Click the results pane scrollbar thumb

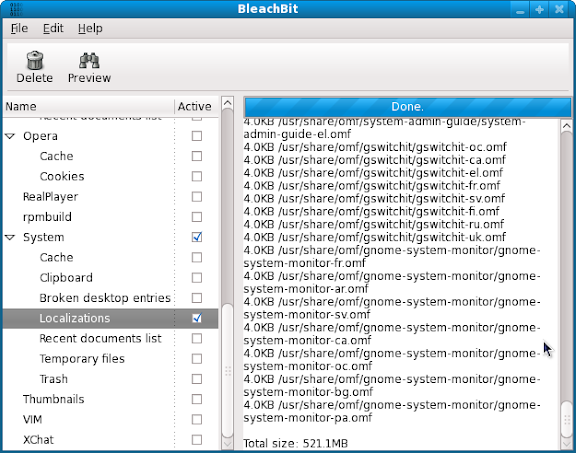(x=566, y=419)
